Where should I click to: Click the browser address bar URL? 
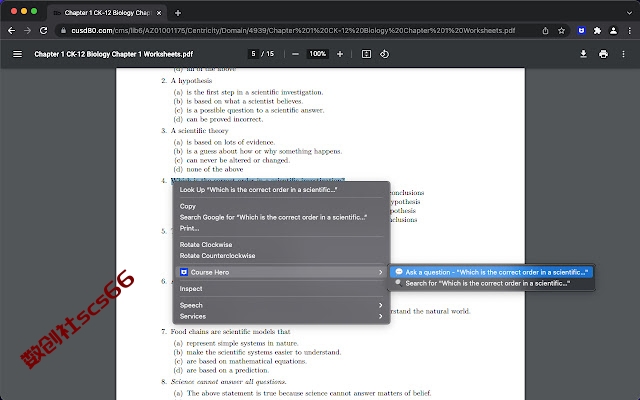tap(293, 31)
